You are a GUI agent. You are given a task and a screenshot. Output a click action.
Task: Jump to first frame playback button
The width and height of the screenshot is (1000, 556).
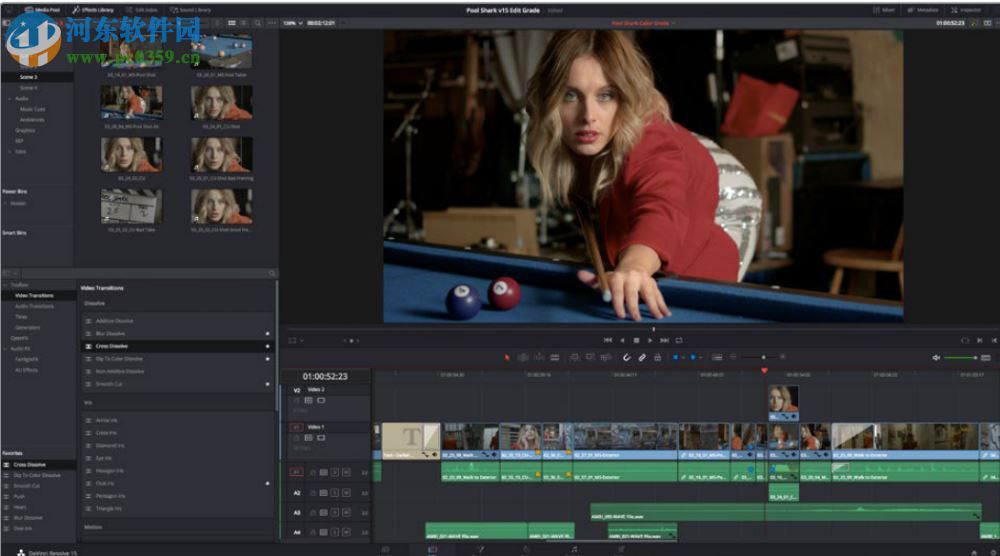(608, 340)
